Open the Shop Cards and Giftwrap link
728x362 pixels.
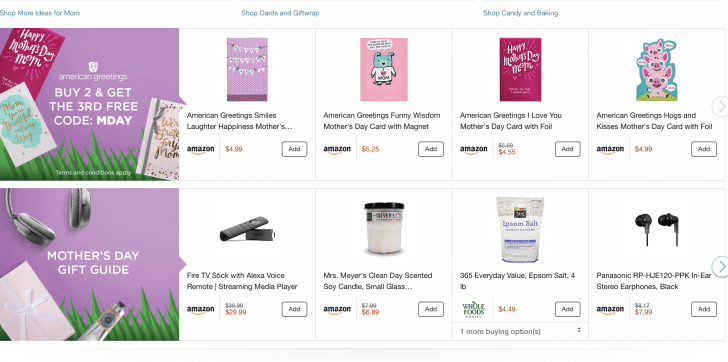point(280,13)
